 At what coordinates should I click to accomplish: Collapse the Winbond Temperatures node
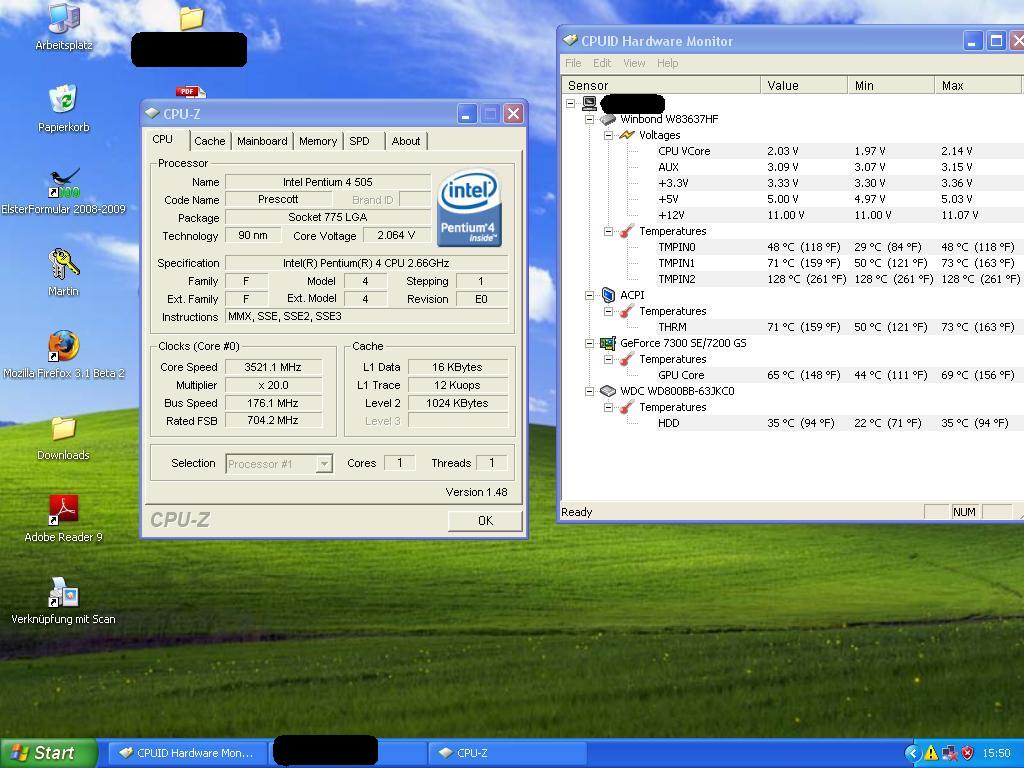pyautogui.click(x=608, y=231)
